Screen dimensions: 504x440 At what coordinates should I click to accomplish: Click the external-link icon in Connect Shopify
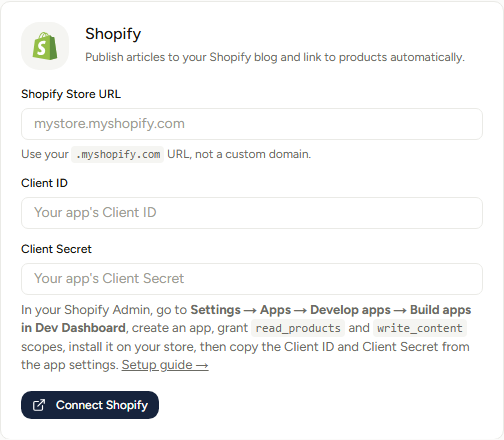point(39,405)
